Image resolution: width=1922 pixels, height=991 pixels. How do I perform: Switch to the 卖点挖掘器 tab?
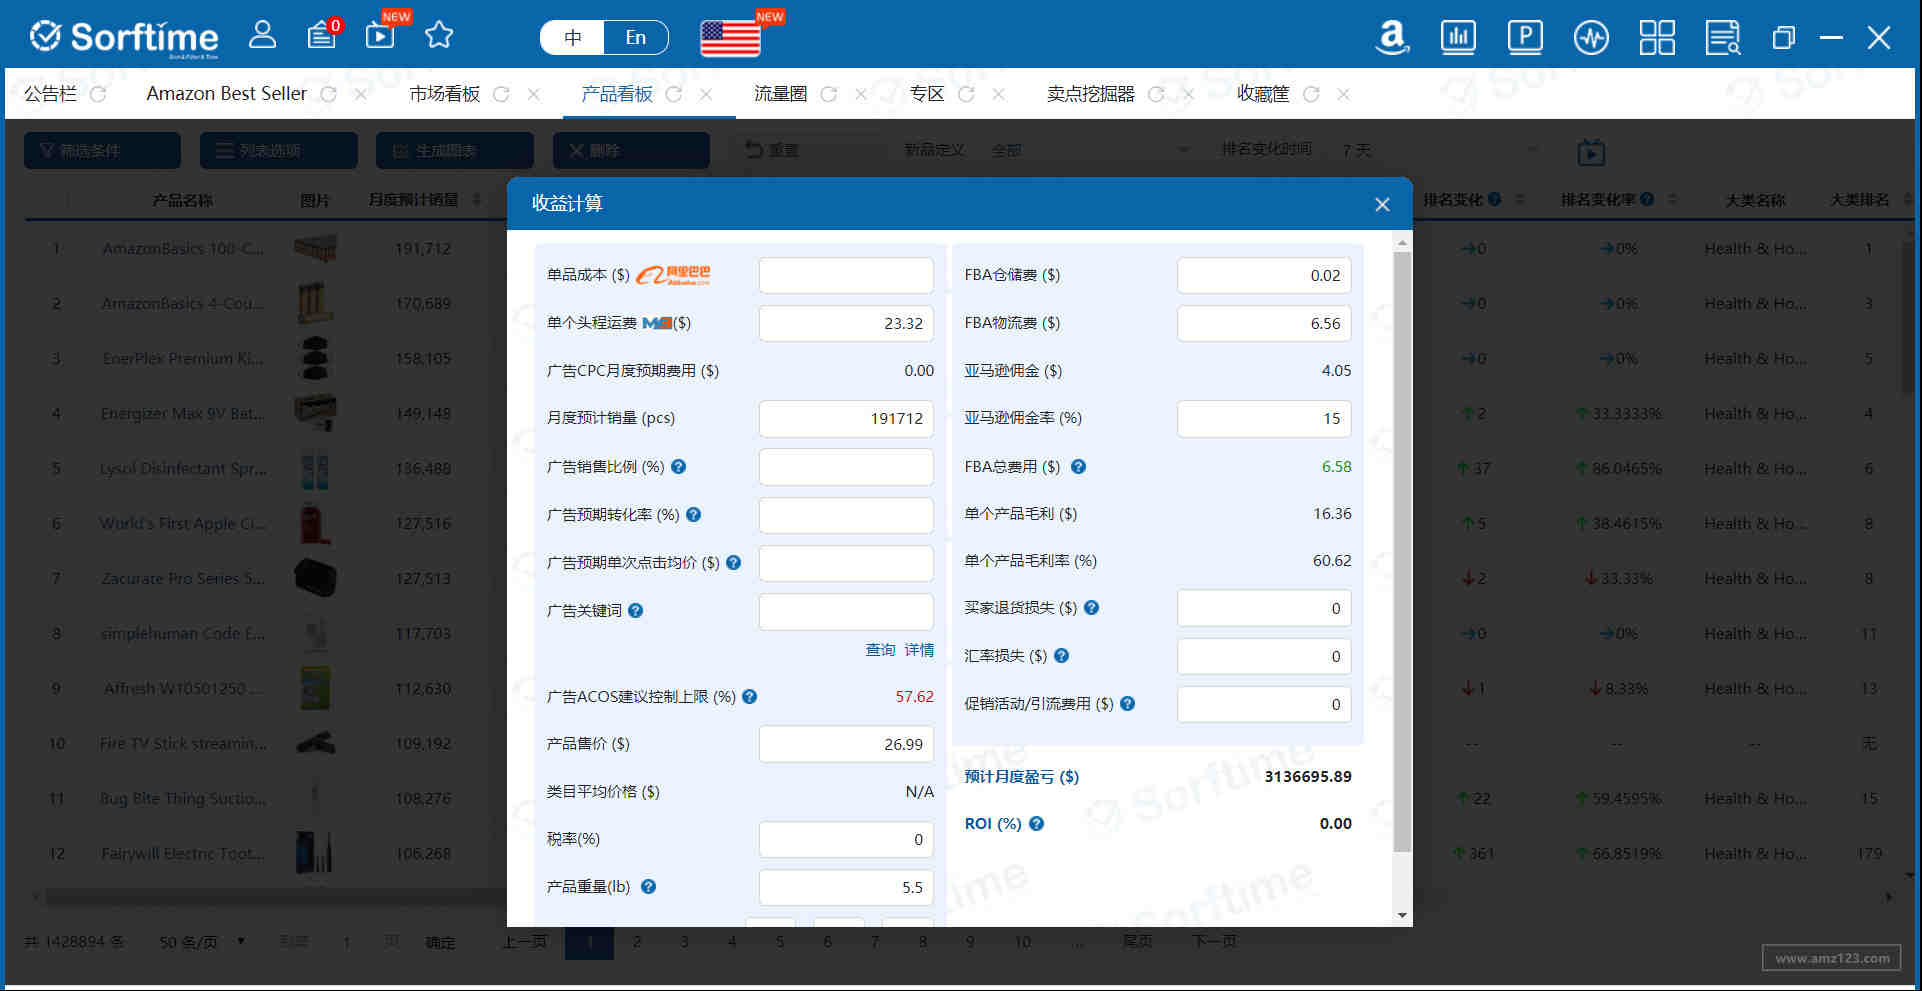tap(1091, 94)
